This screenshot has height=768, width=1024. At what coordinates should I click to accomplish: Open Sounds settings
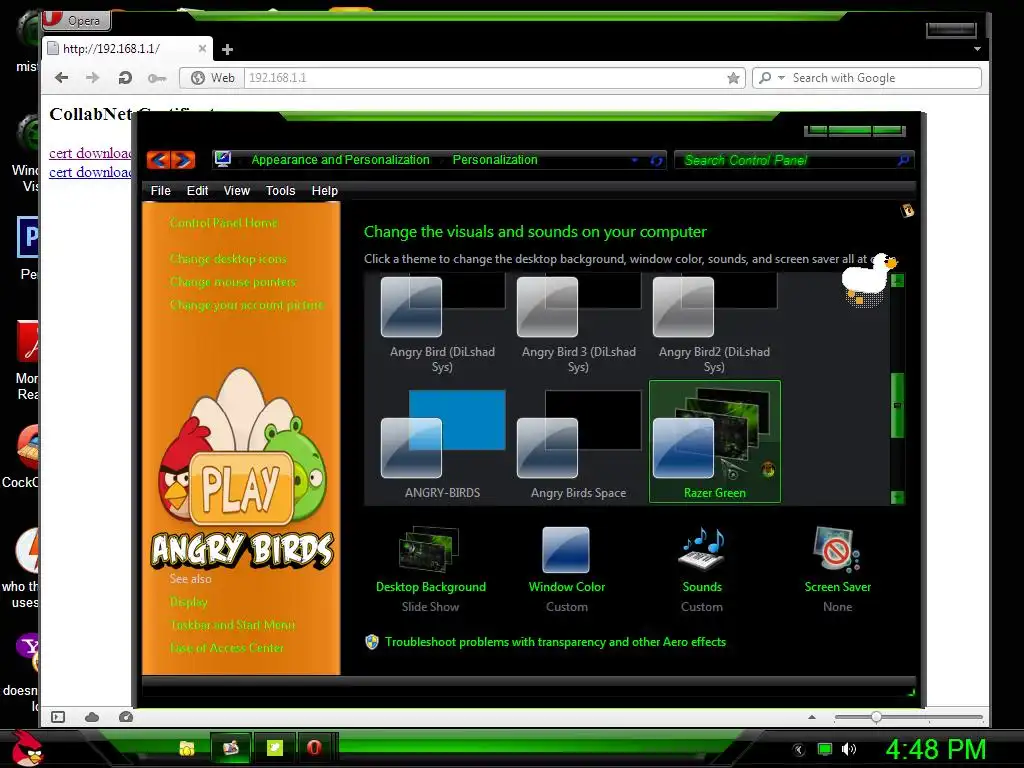click(702, 569)
